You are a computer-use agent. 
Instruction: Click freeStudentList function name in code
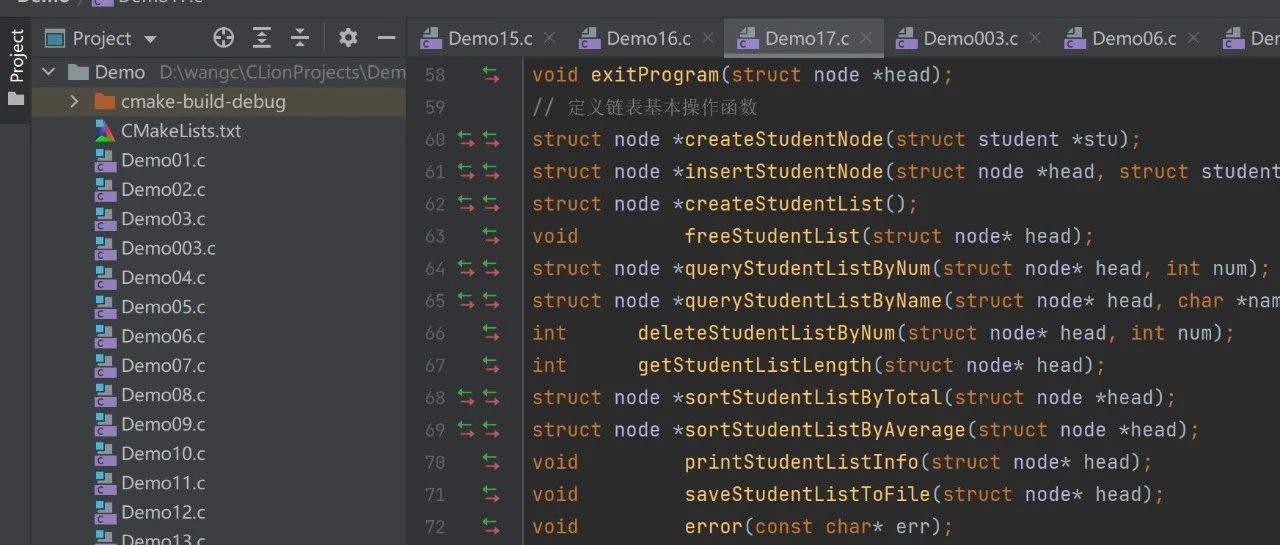(772, 236)
